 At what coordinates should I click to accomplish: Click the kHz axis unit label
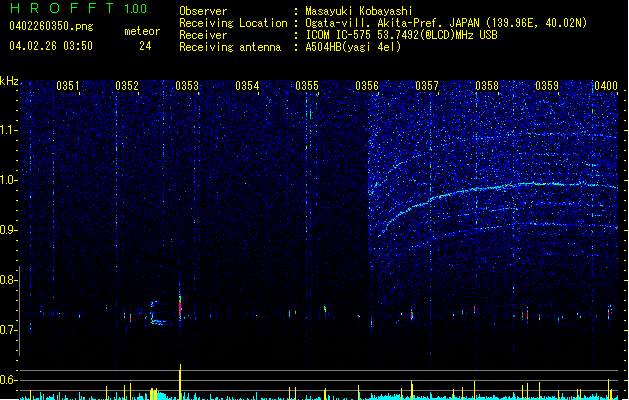(9, 81)
